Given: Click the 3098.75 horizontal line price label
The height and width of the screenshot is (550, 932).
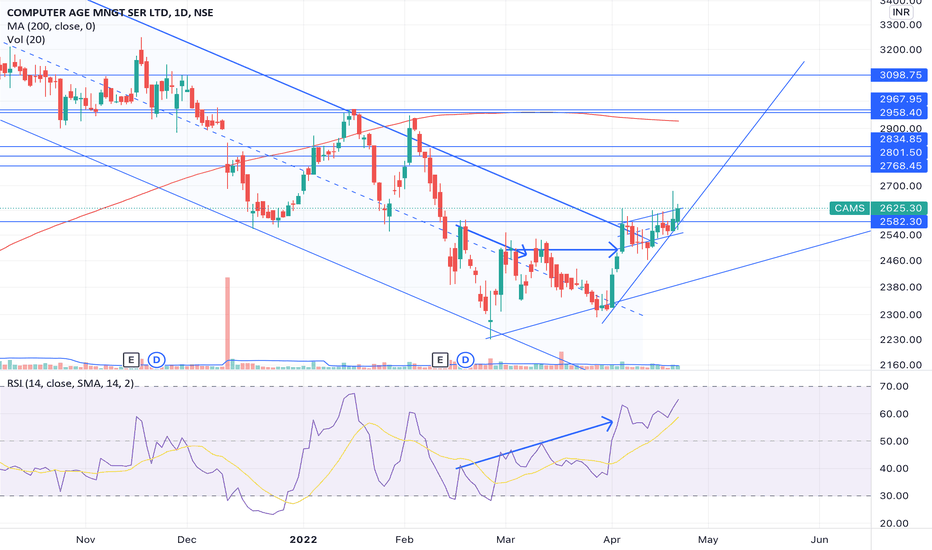Looking at the screenshot, I should (900, 75).
